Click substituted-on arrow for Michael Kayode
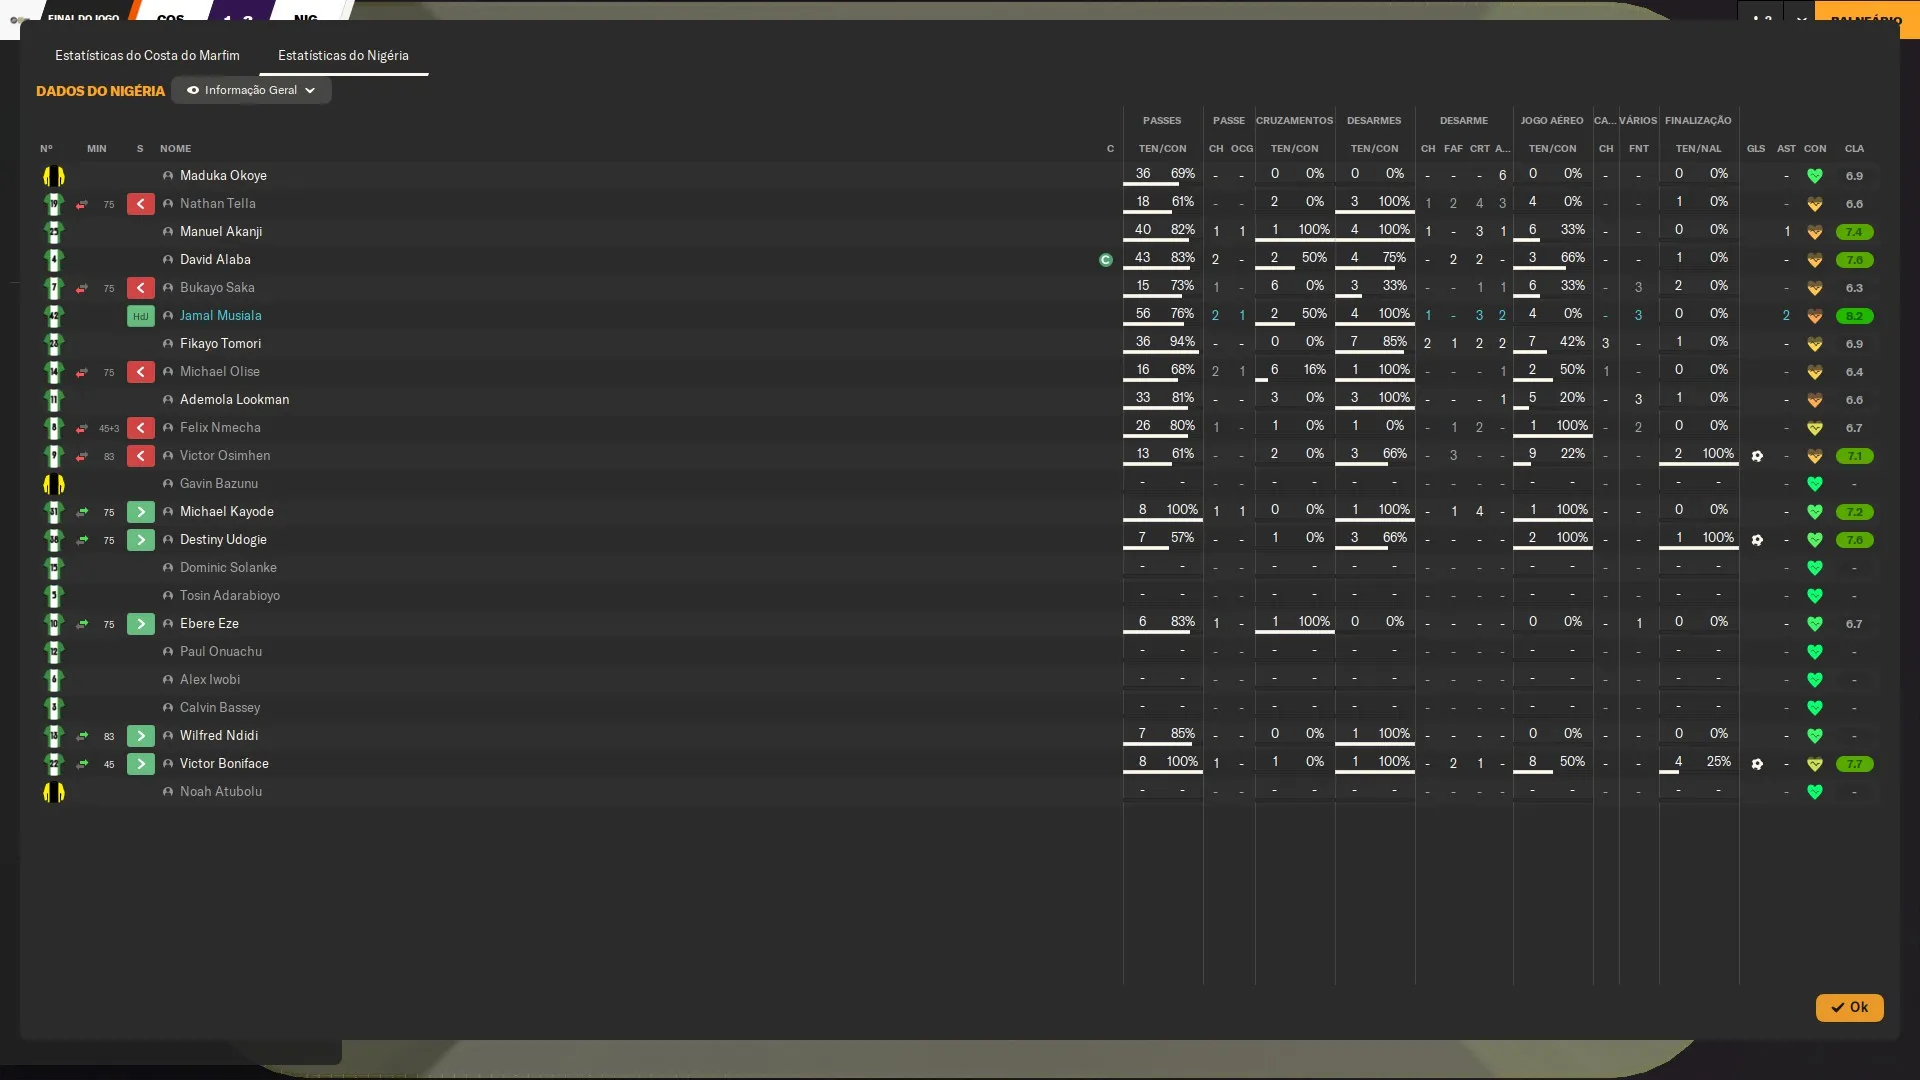Screen dimensions: 1920x1080 pyautogui.click(x=140, y=512)
